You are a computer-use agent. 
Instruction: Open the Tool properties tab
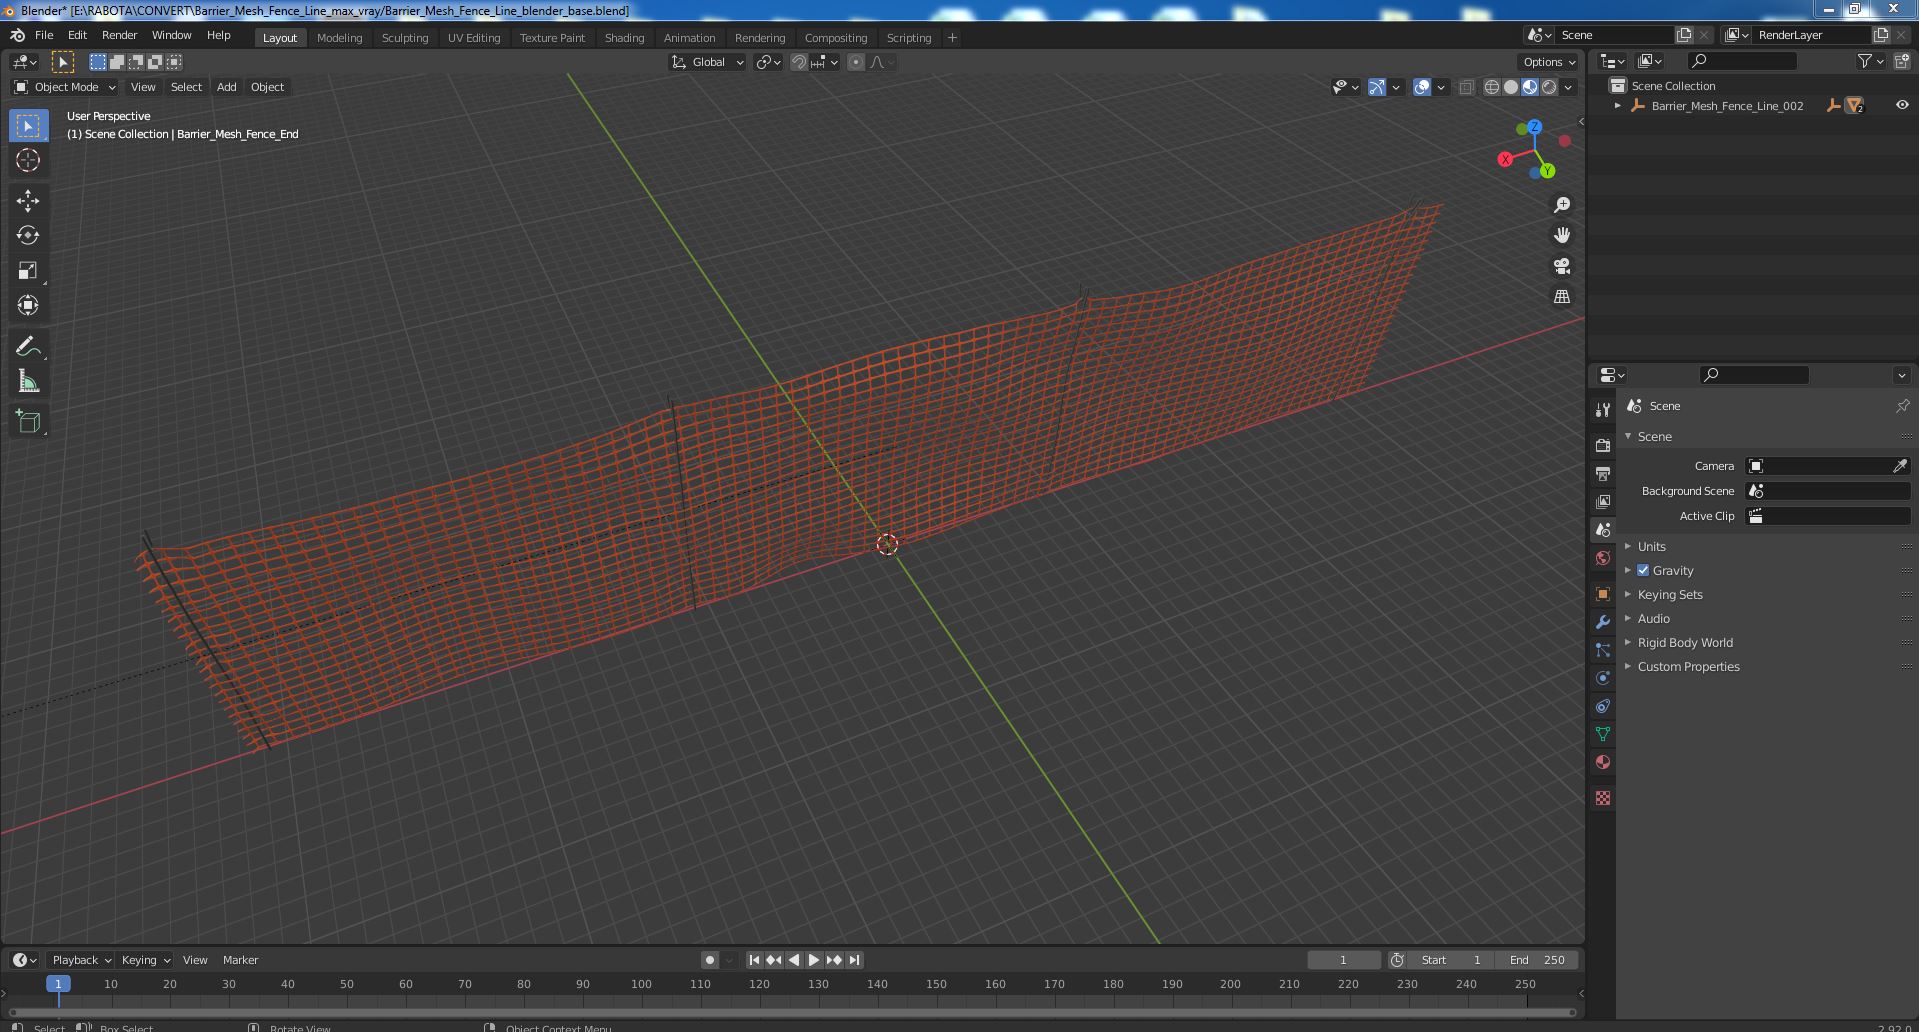coord(1603,409)
